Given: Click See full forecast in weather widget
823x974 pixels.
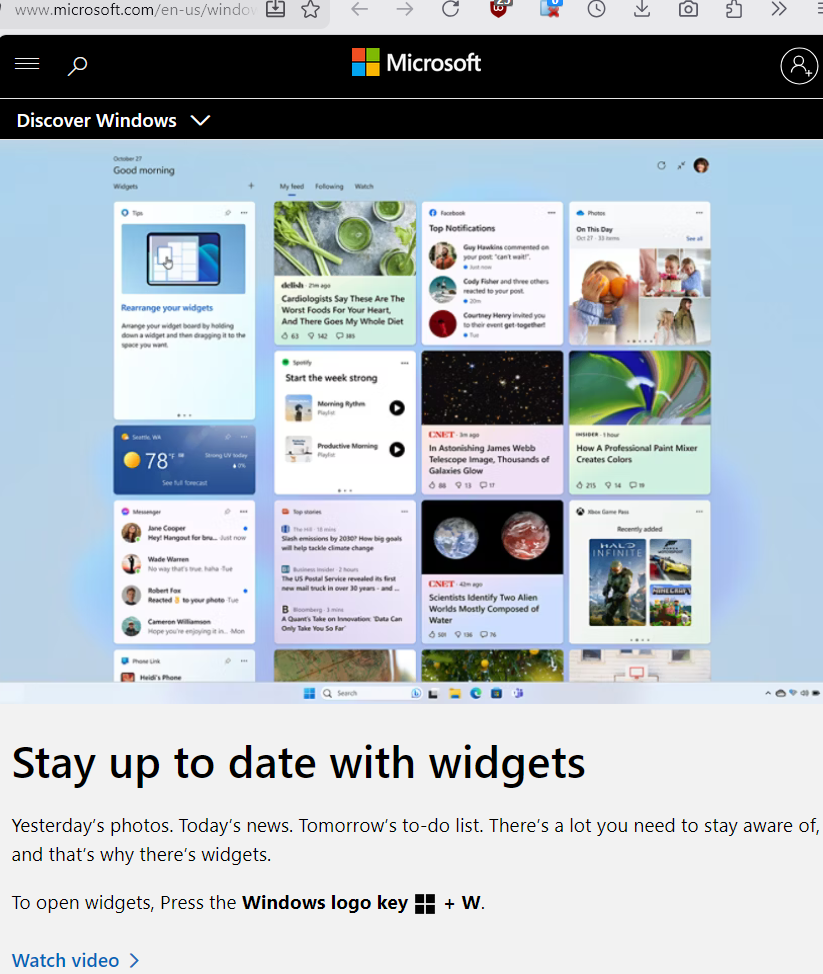Looking at the screenshot, I should click(x=184, y=483).
